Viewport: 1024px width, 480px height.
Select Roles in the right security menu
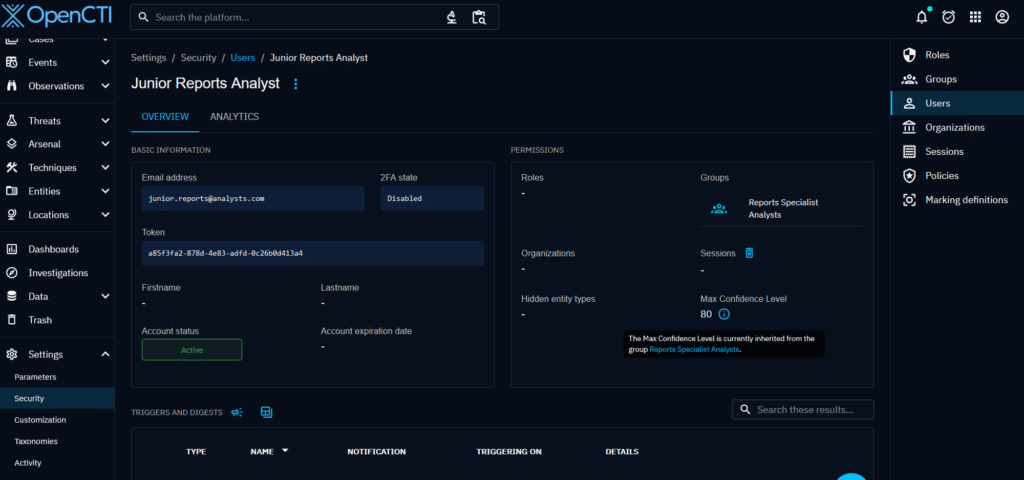(x=937, y=55)
